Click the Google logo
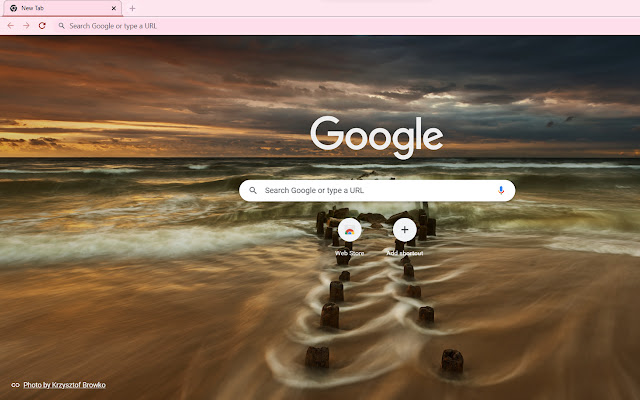The image size is (640, 400). click(376, 138)
